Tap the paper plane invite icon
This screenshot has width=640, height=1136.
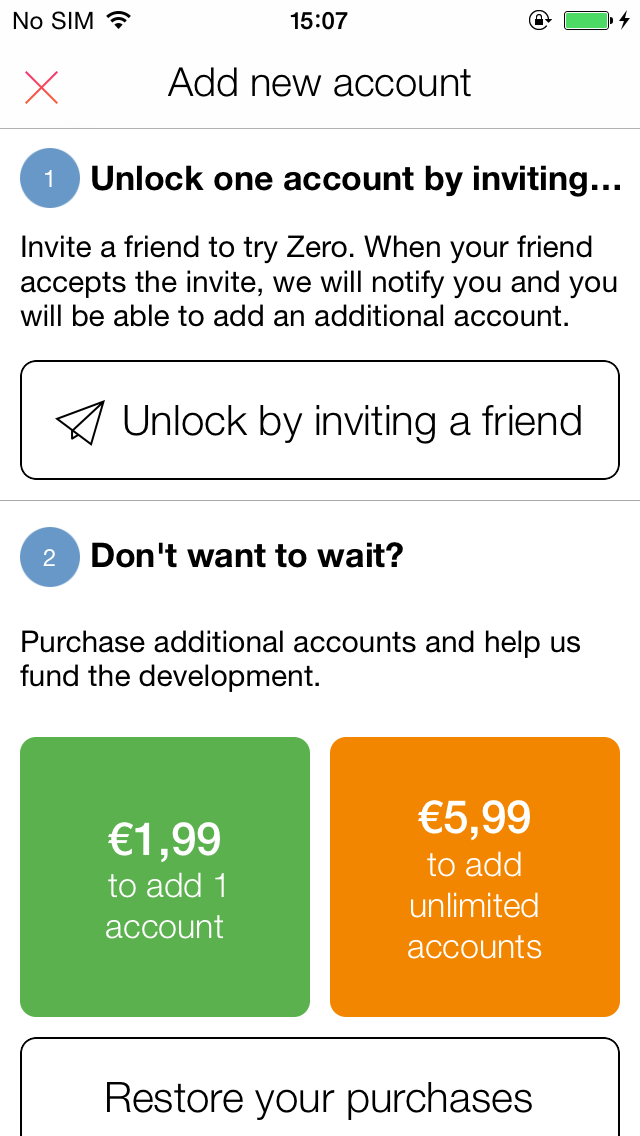pyautogui.click(x=80, y=421)
